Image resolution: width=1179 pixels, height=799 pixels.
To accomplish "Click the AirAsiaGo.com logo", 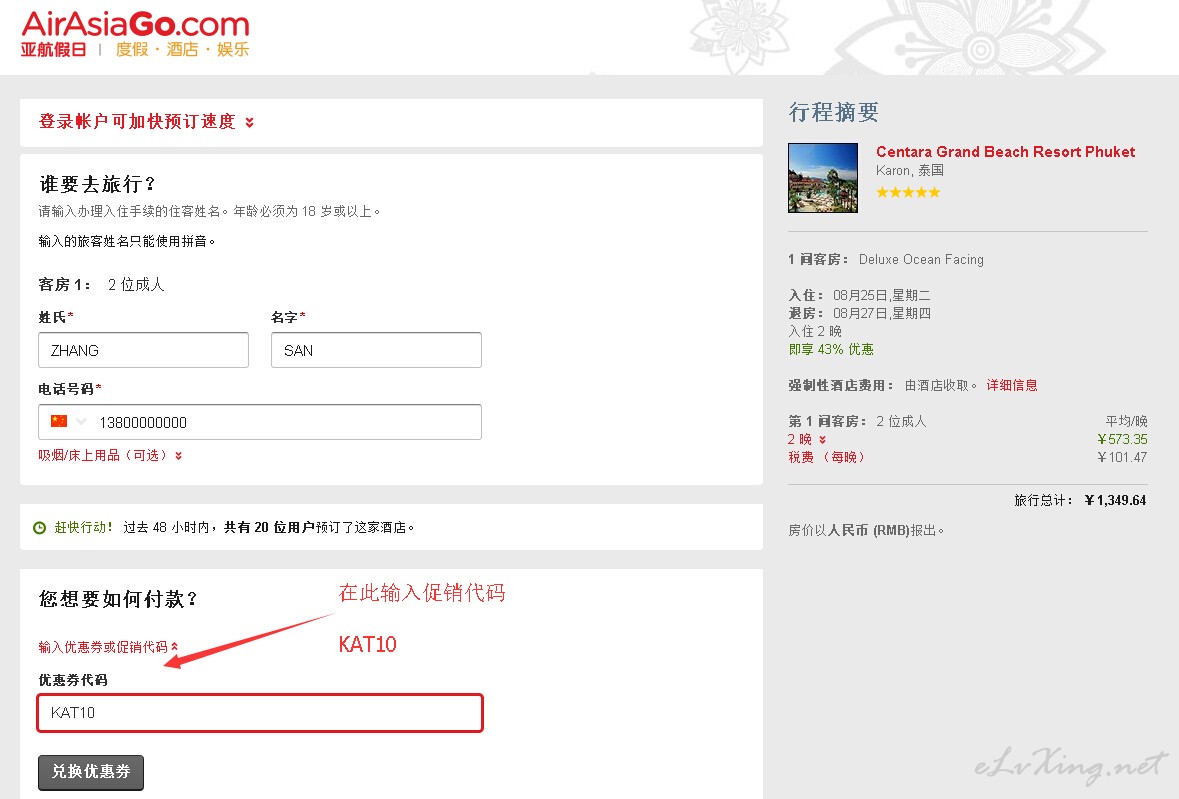I will pos(135,34).
